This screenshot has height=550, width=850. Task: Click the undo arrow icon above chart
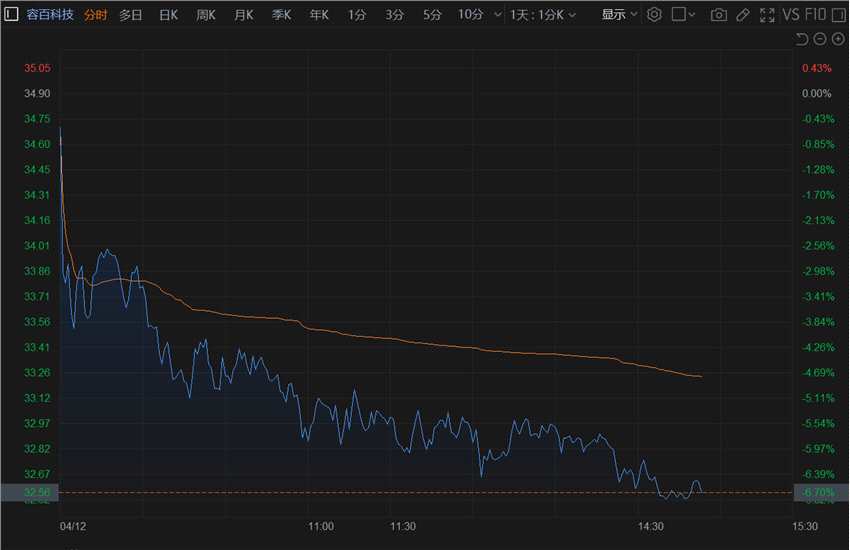802,39
